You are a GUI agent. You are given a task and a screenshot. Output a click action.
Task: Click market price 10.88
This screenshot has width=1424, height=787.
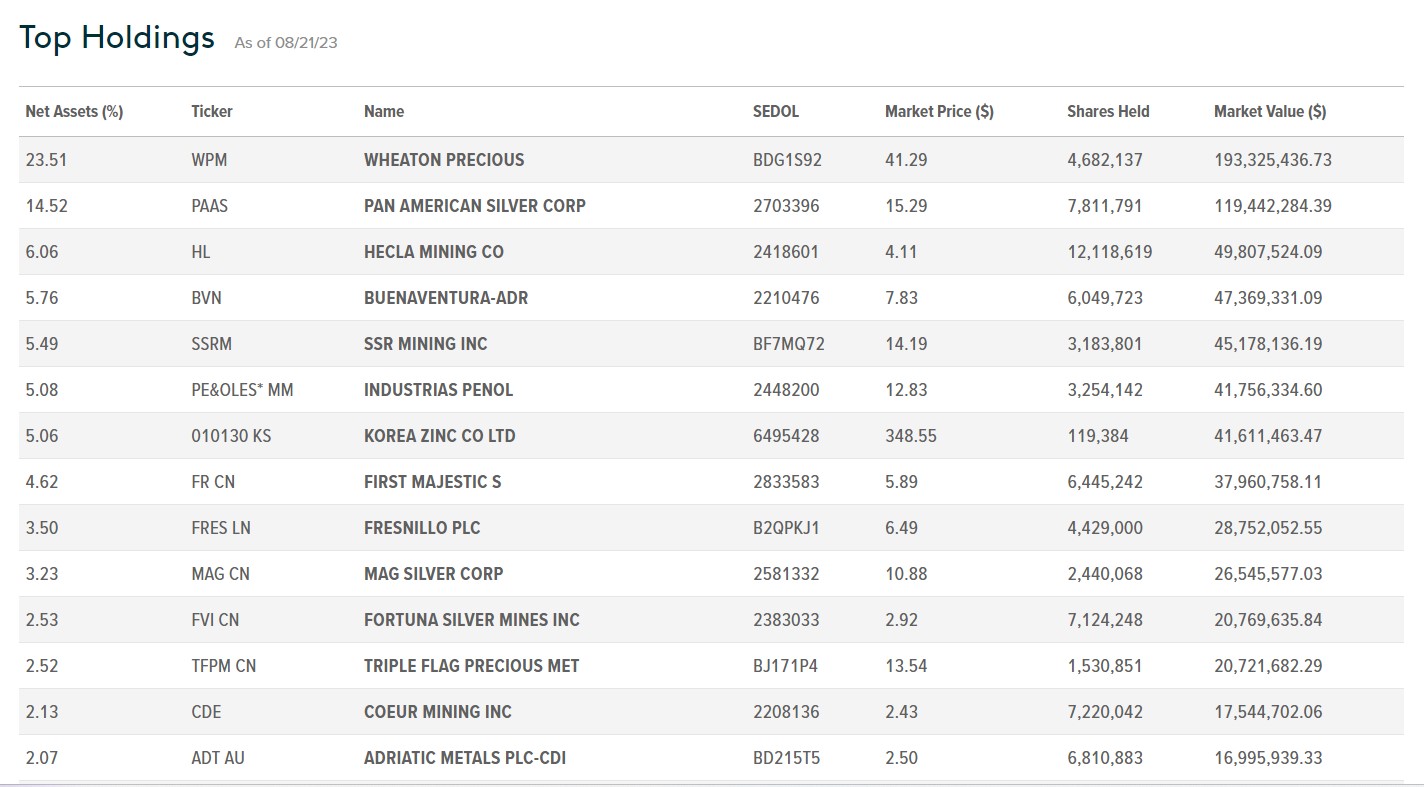coord(906,574)
